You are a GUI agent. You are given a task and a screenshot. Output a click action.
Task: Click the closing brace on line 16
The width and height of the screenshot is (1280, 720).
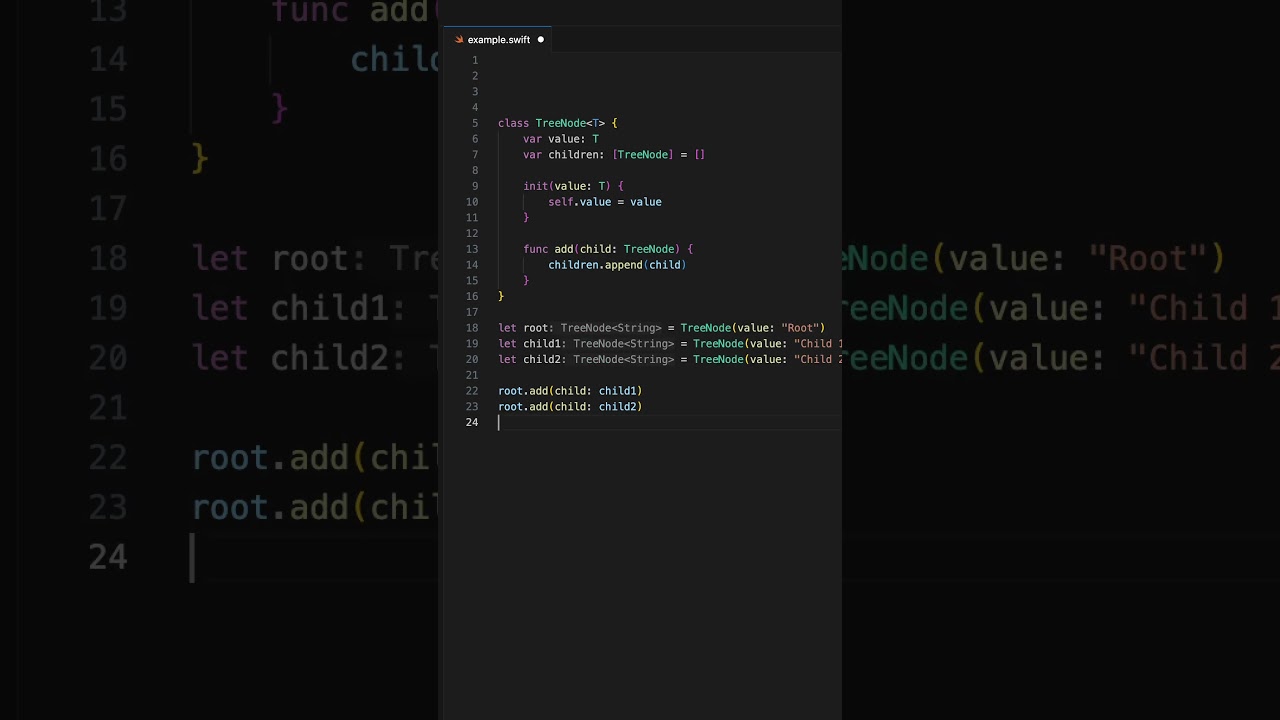[x=501, y=296]
